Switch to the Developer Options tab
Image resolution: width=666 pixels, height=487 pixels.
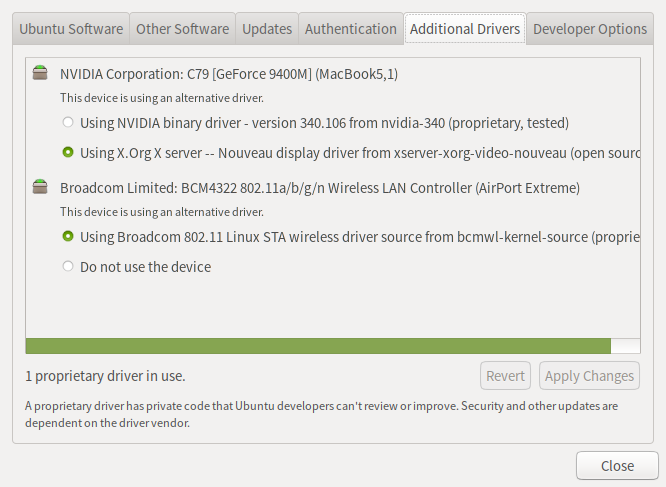pyautogui.click(x=590, y=29)
